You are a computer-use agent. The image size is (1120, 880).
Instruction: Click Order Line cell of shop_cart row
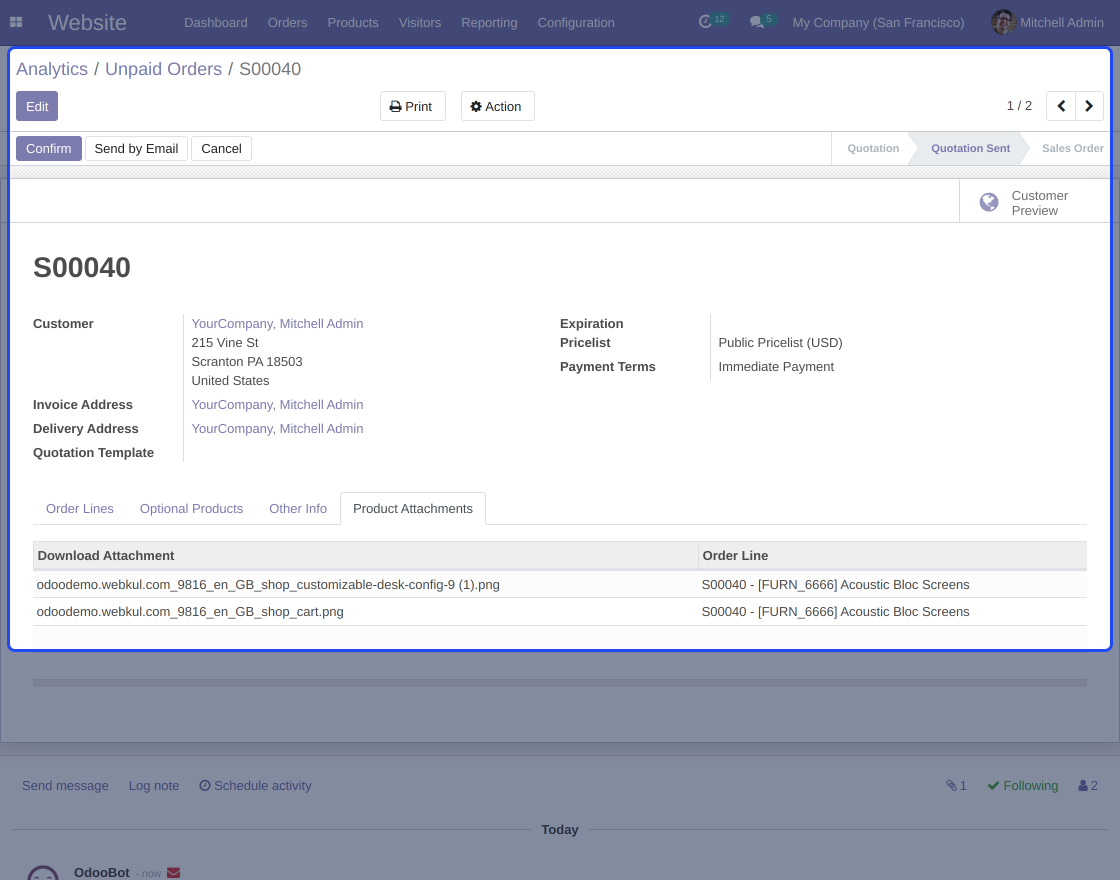point(893,612)
